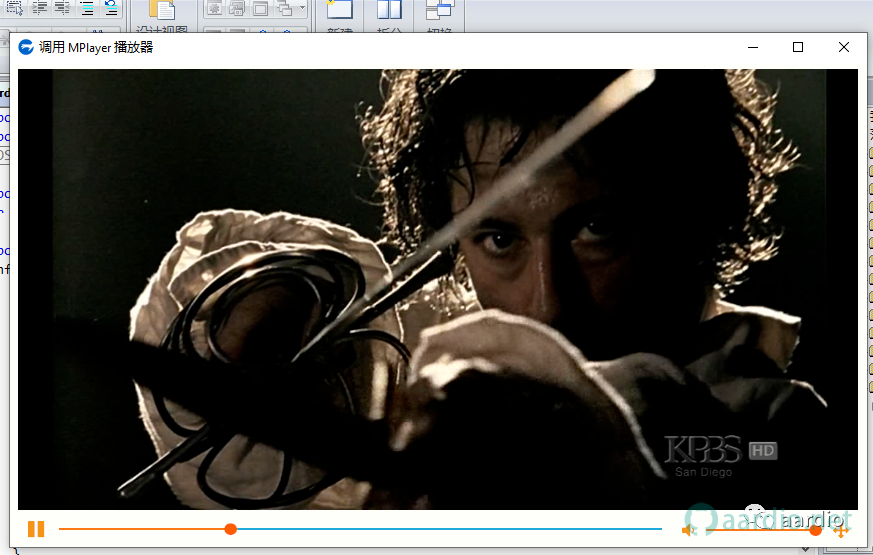Pause the video playback
This screenshot has width=873, height=555.
[36, 529]
